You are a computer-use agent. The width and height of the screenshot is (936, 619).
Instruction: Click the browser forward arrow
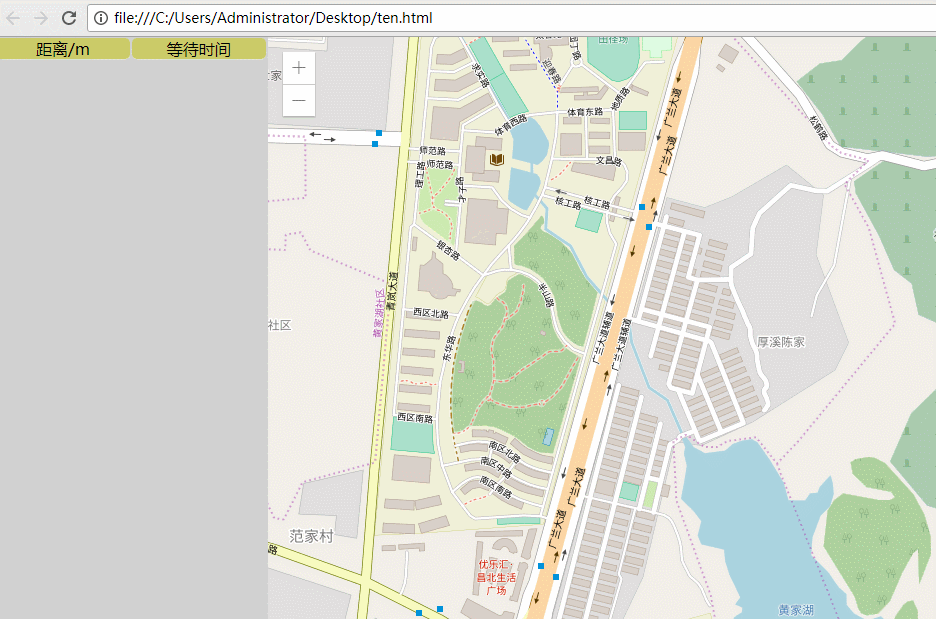click(x=41, y=18)
